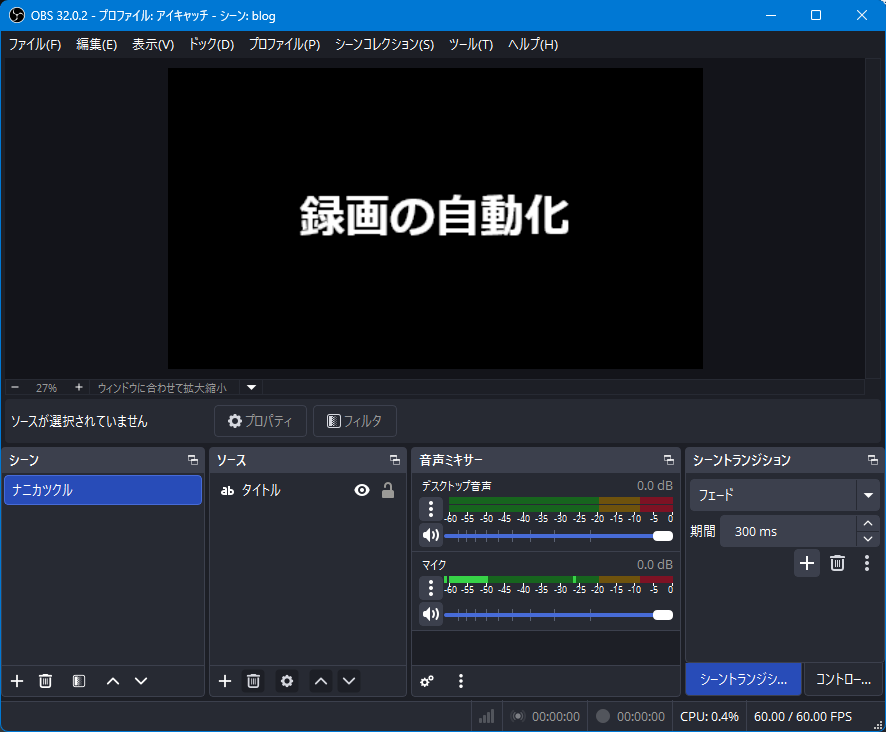Remove the transition with trash icon
This screenshot has width=886, height=732.
coord(837,563)
